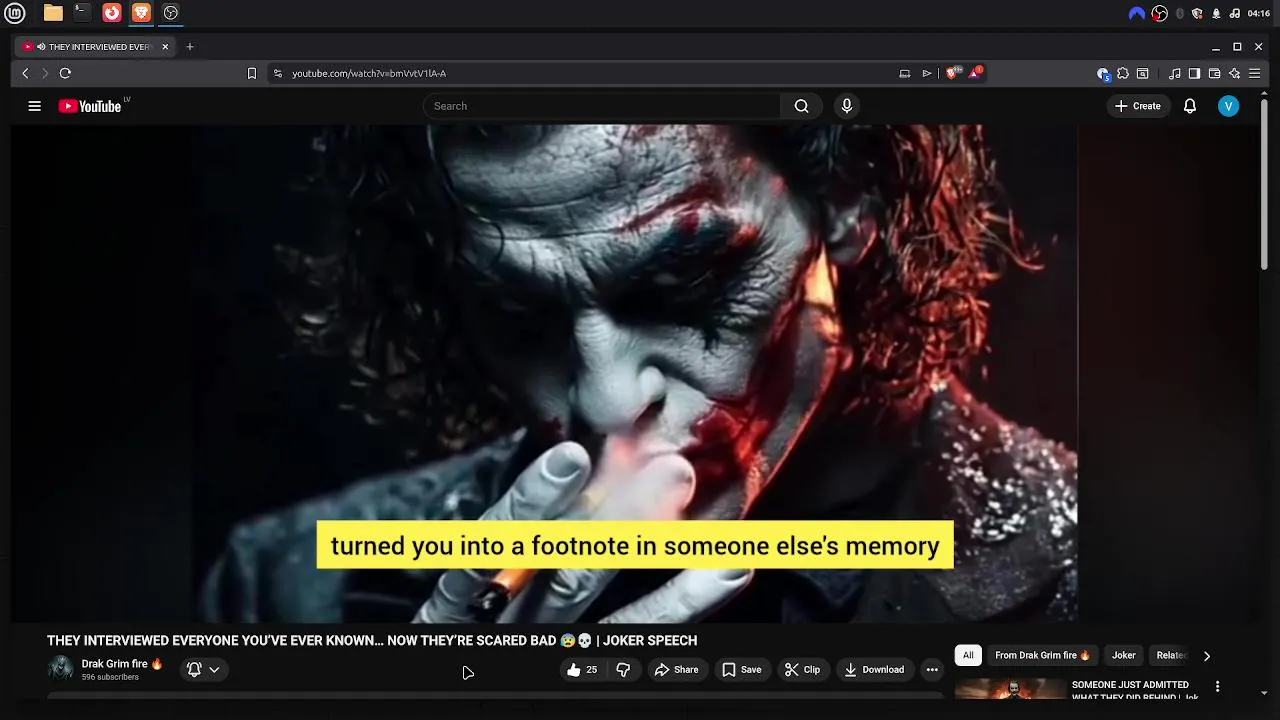Open the Brave Wallet icon

click(1214, 73)
